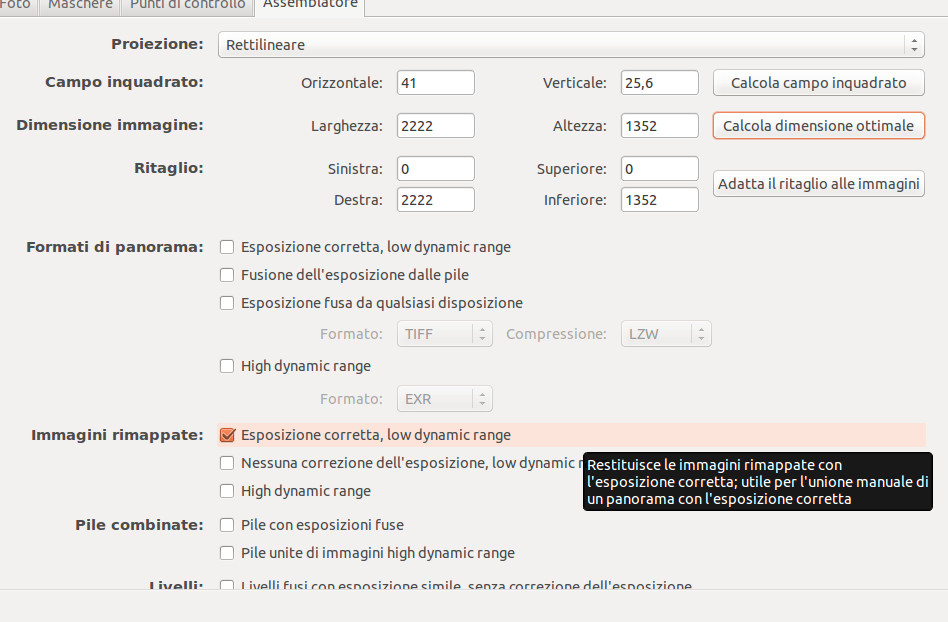Check Pile unite di immagini high dynamic range
948x622 pixels.
227,553
